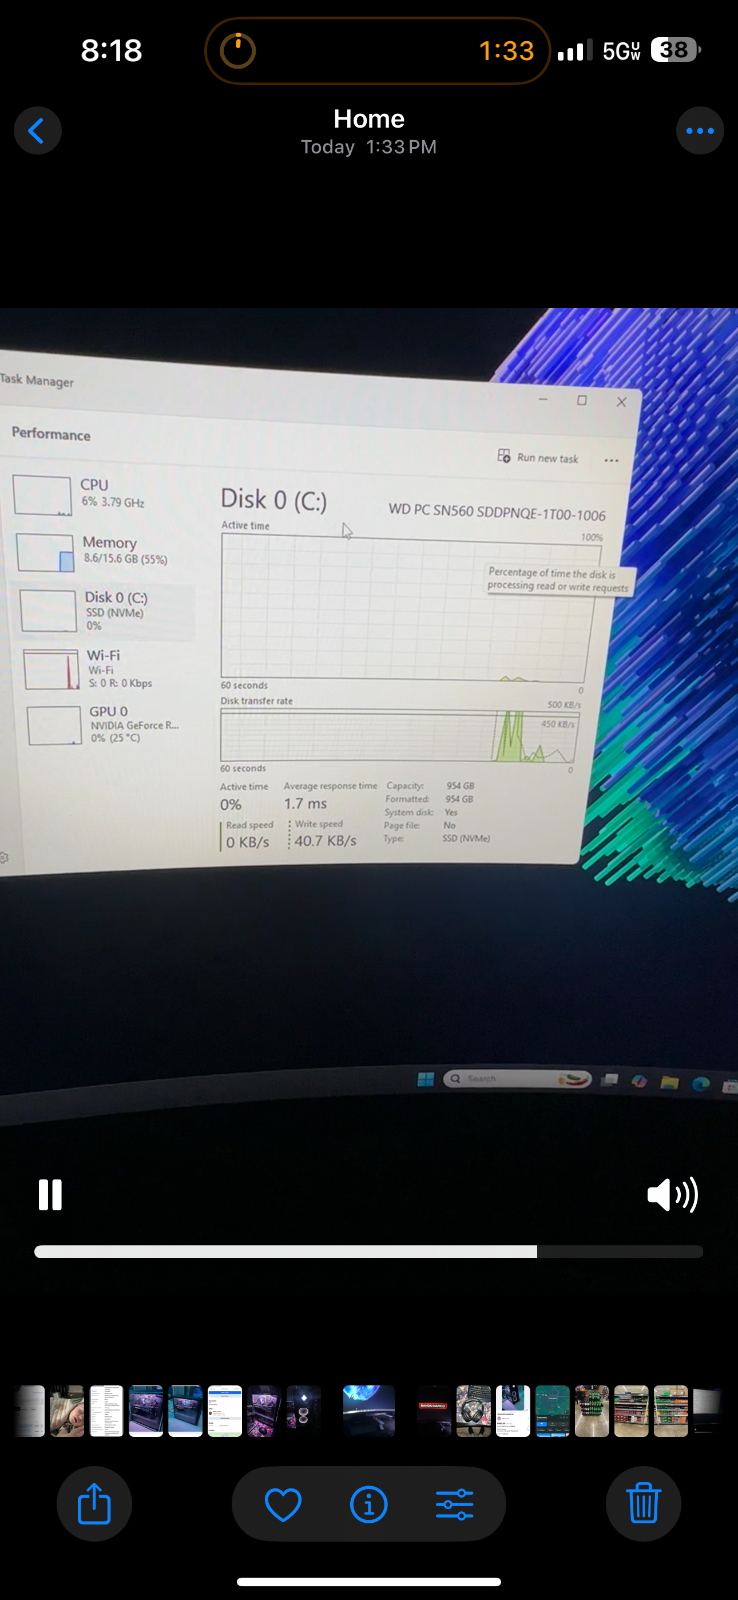Open Microsoft Edge on the taskbar

(x=701, y=1084)
